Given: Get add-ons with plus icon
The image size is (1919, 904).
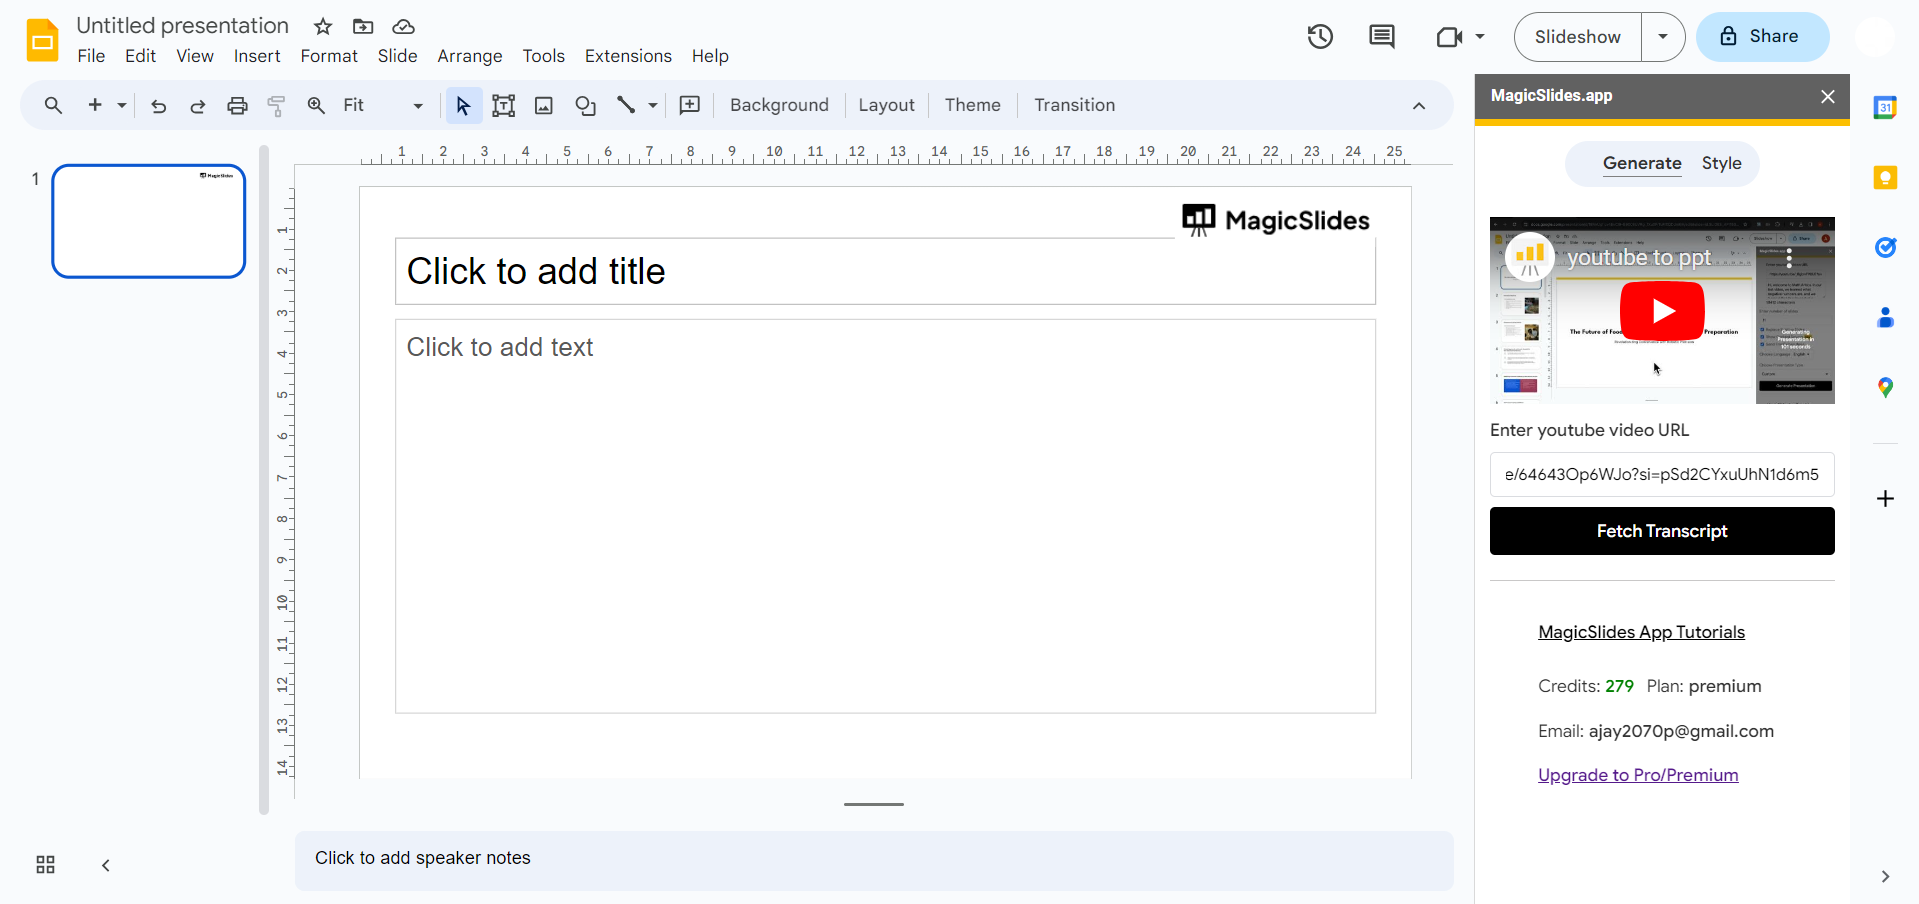Looking at the screenshot, I should coord(1885,499).
